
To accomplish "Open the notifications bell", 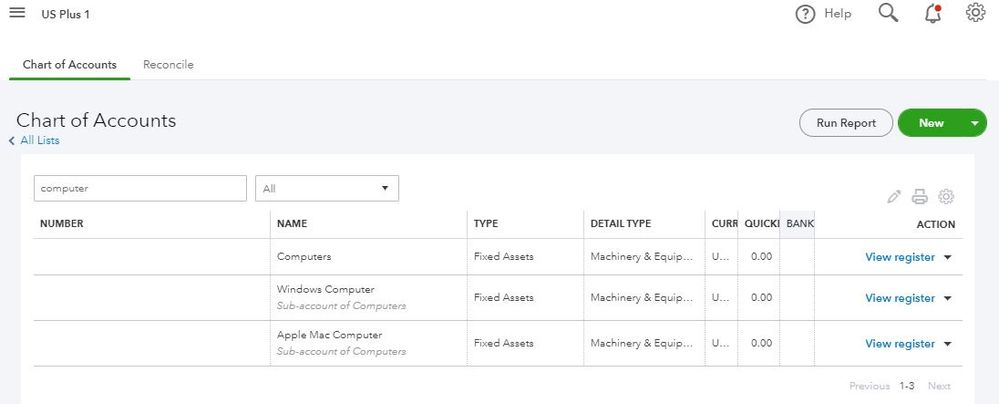I will coord(933,14).
